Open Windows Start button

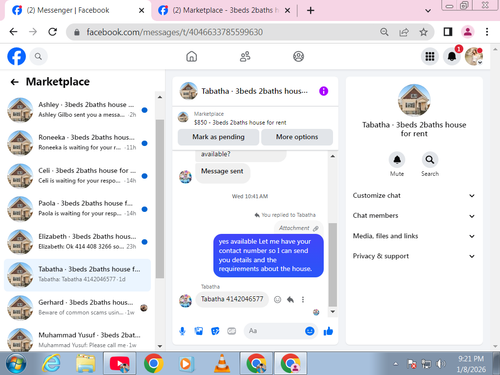coord(15,363)
